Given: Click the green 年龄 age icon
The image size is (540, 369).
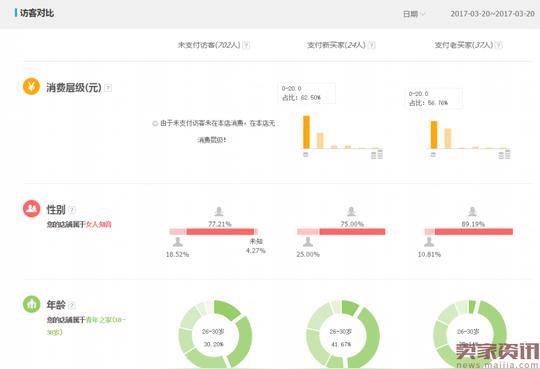Looking at the screenshot, I should 31,304.
